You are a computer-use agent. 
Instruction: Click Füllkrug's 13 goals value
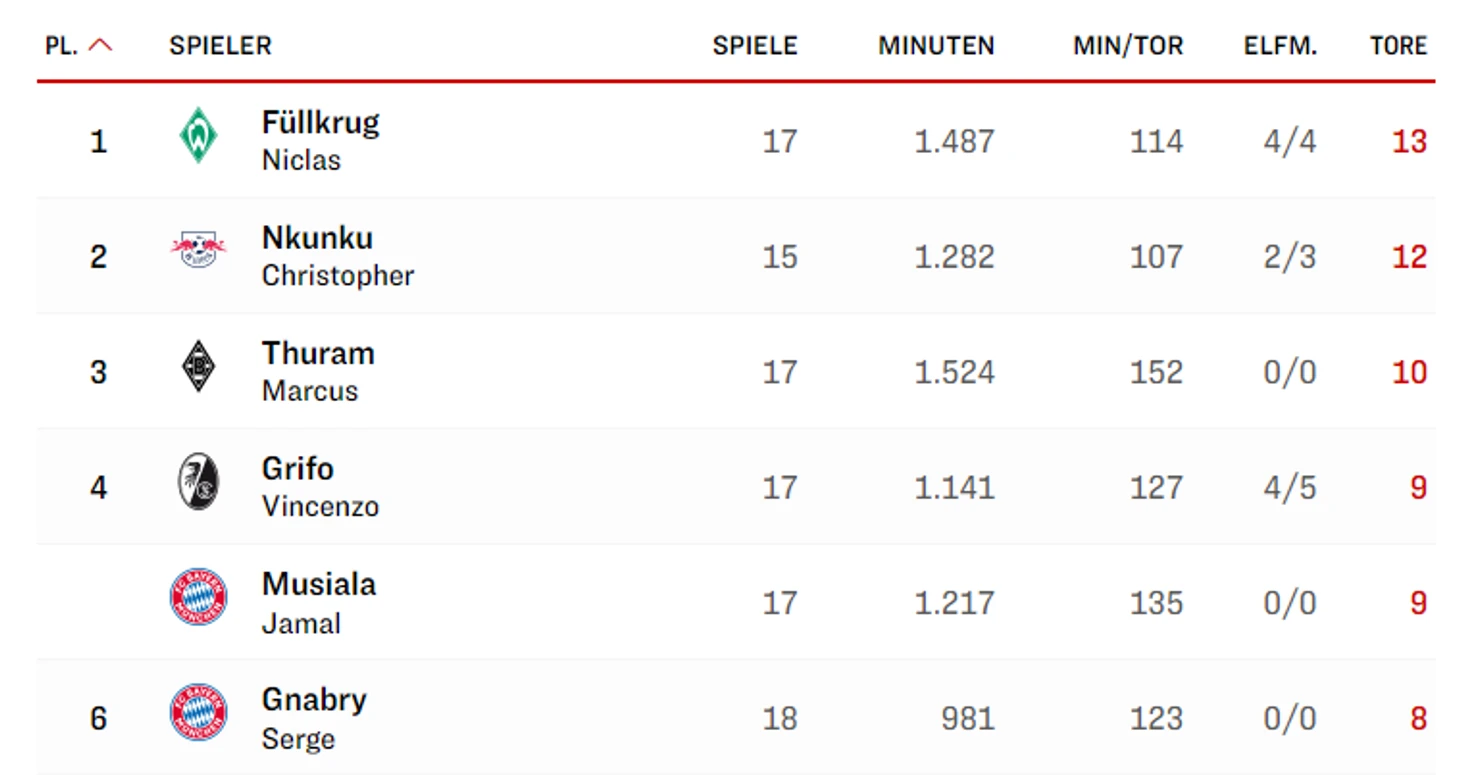(1409, 141)
